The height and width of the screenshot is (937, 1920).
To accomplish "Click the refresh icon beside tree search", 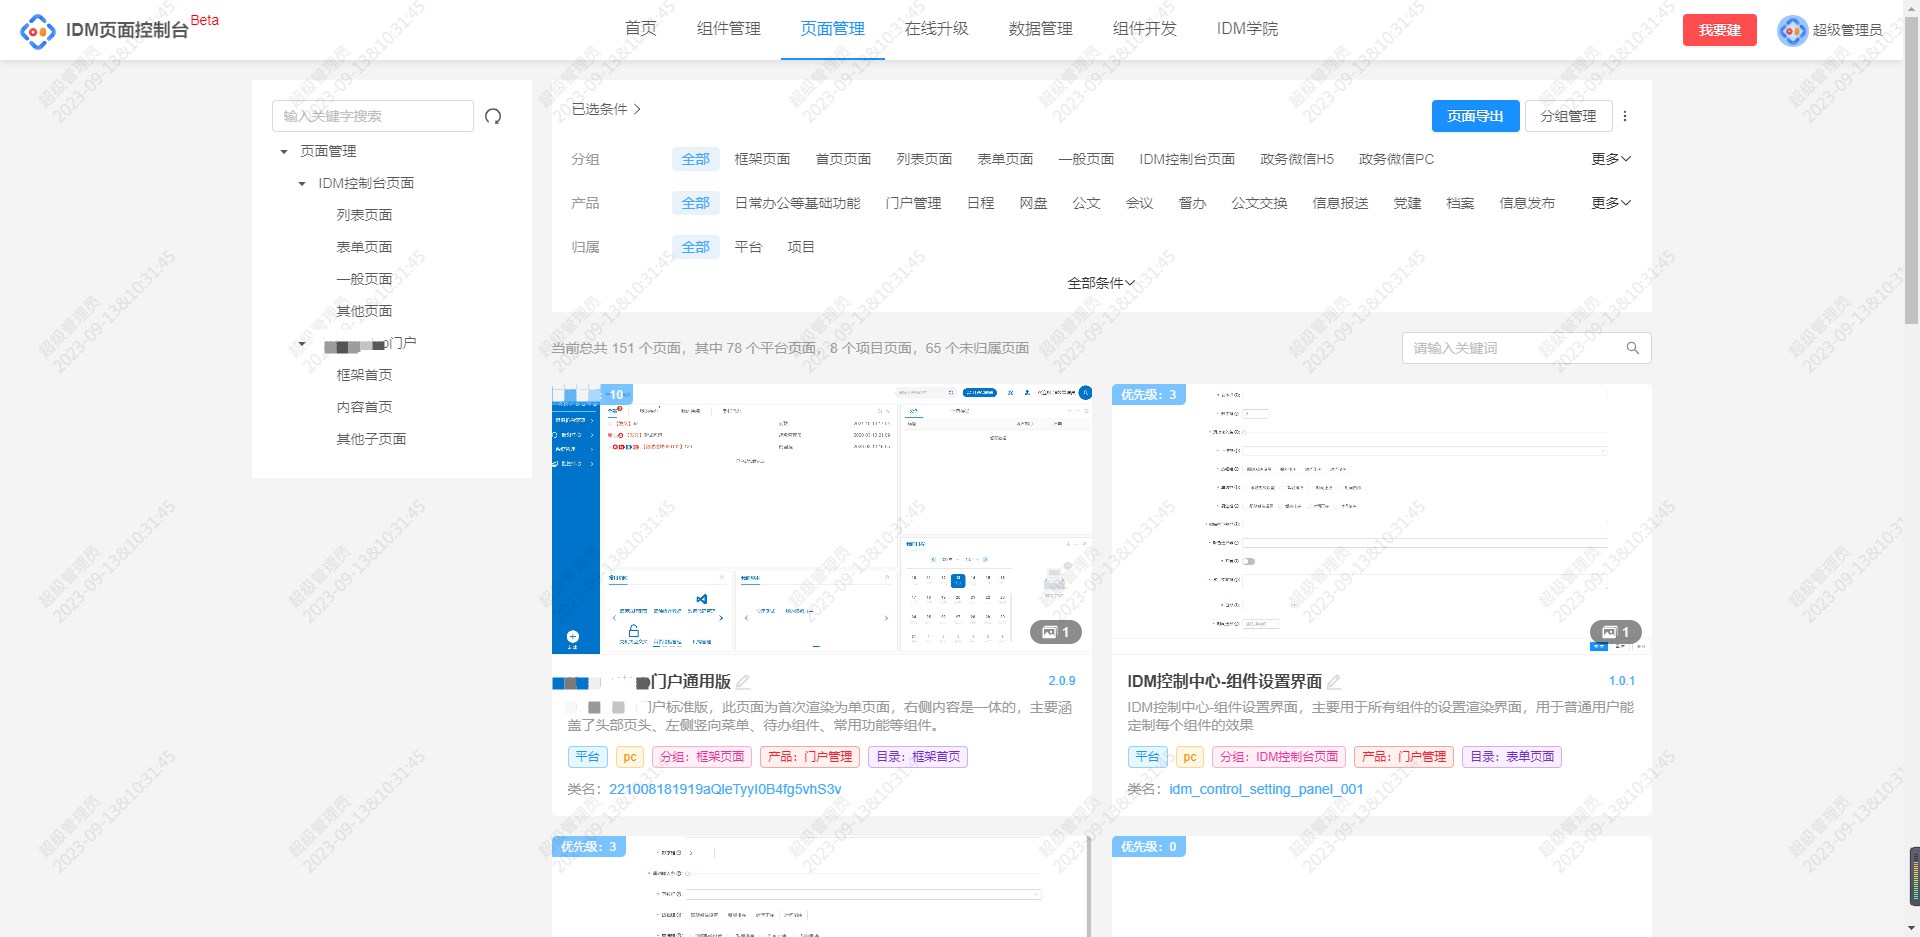I will [x=493, y=116].
